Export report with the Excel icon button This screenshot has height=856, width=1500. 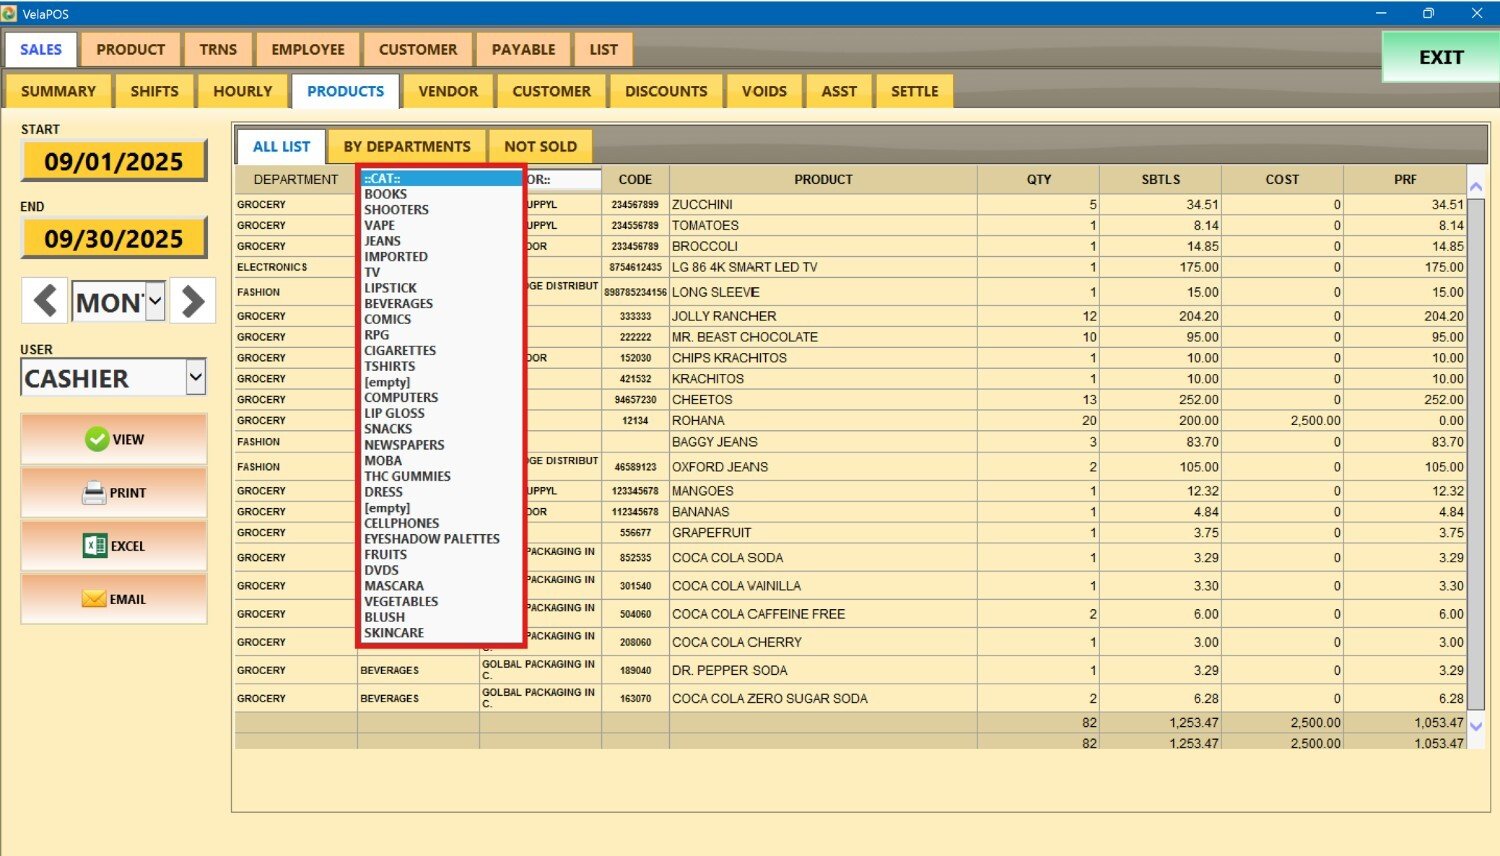coord(114,546)
